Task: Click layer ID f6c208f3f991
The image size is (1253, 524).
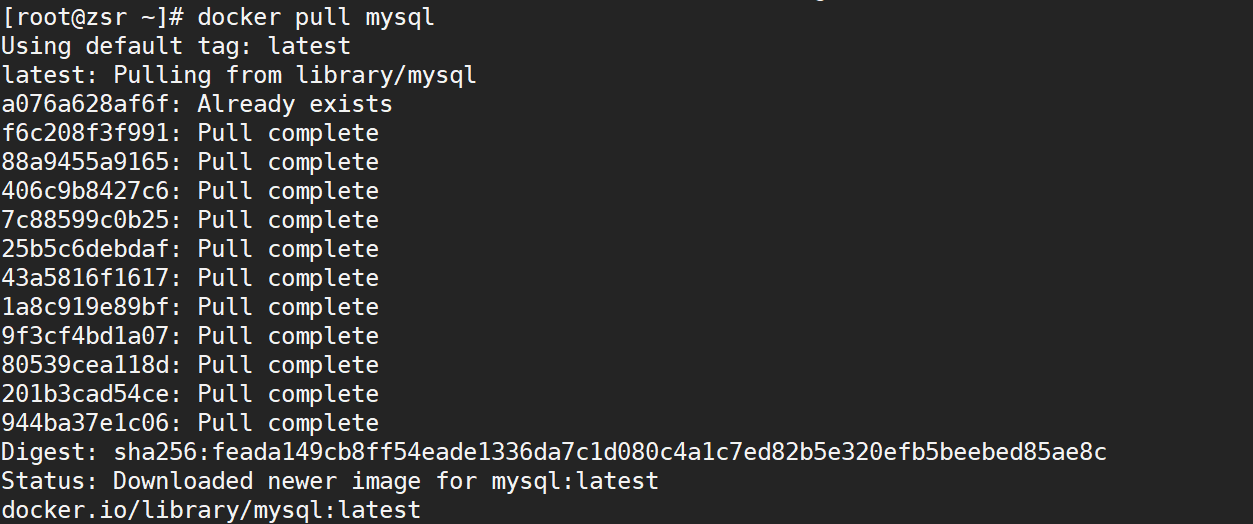Action: [x=85, y=133]
